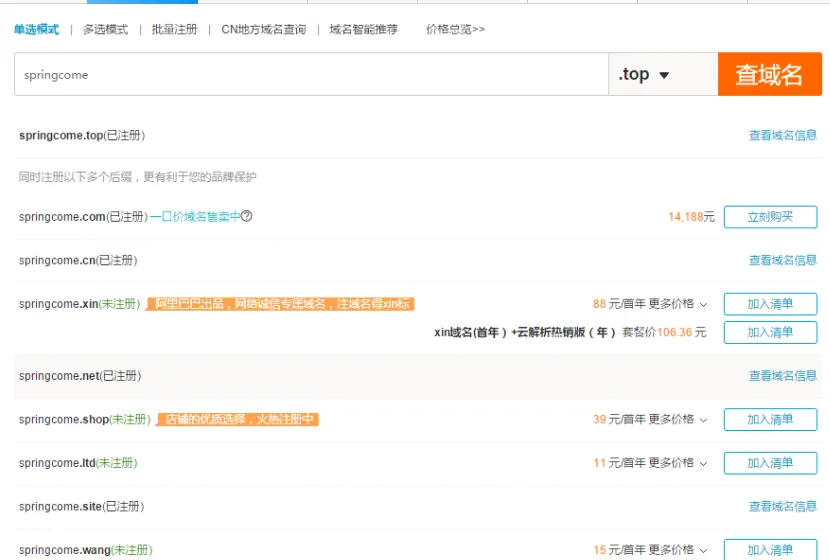Open 批量注册 tab
830x560 pixels.
pyautogui.click(x=174, y=29)
